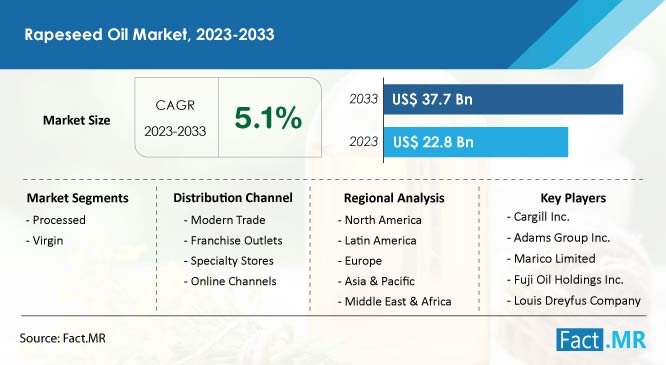
Task: Click the Fact.MR logo
Action: (601, 340)
